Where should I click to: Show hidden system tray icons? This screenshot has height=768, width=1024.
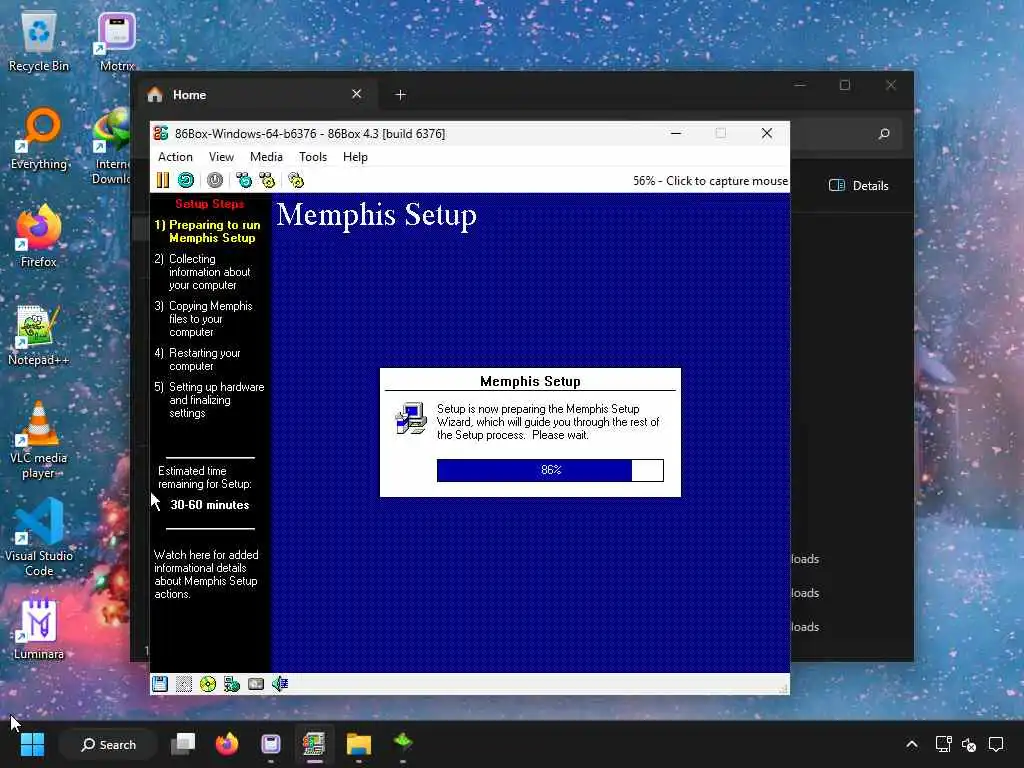tap(912, 744)
